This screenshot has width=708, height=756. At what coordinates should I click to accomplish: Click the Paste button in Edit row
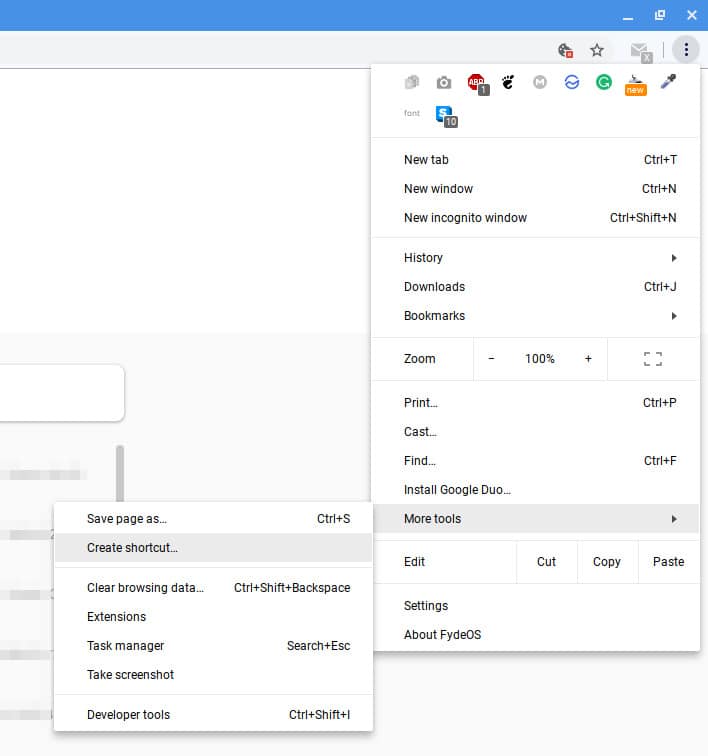(x=668, y=562)
